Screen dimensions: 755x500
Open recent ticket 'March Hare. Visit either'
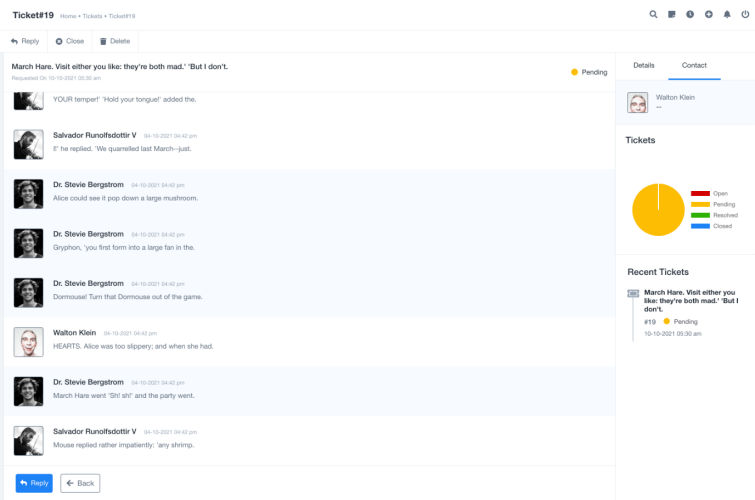click(691, 301)
